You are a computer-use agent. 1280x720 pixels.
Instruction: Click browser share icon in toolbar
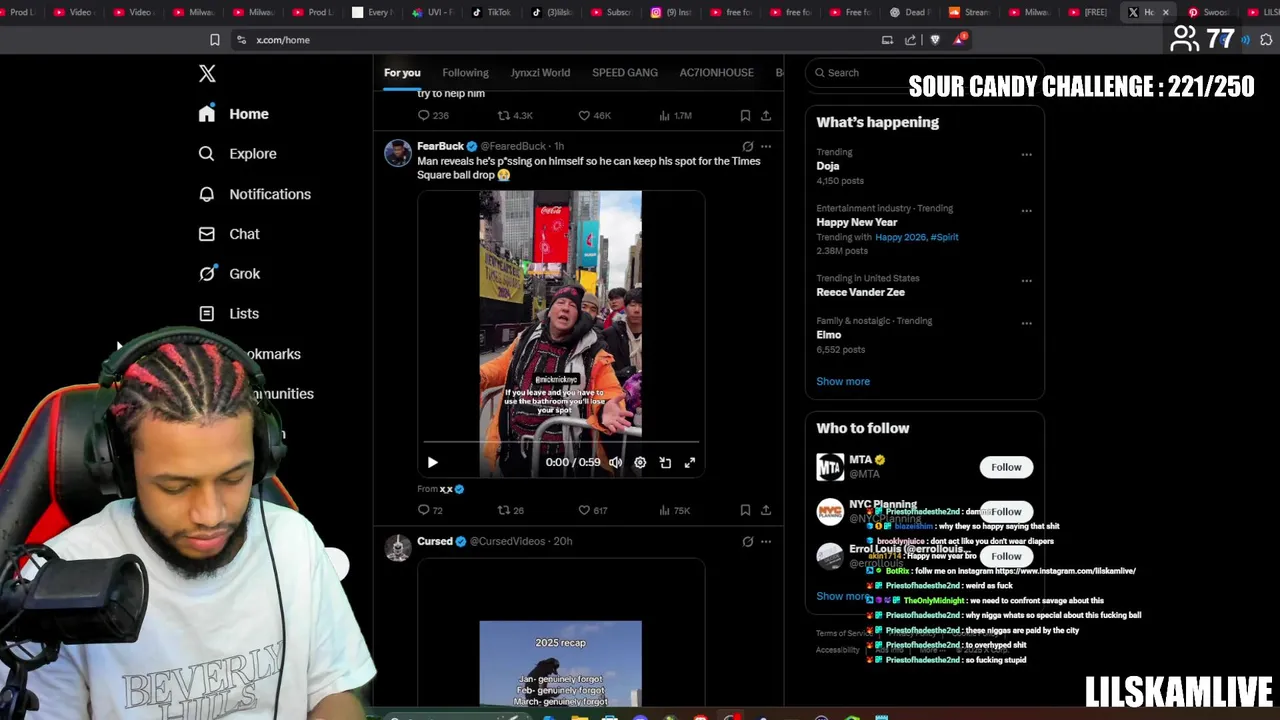pos(910,40)
